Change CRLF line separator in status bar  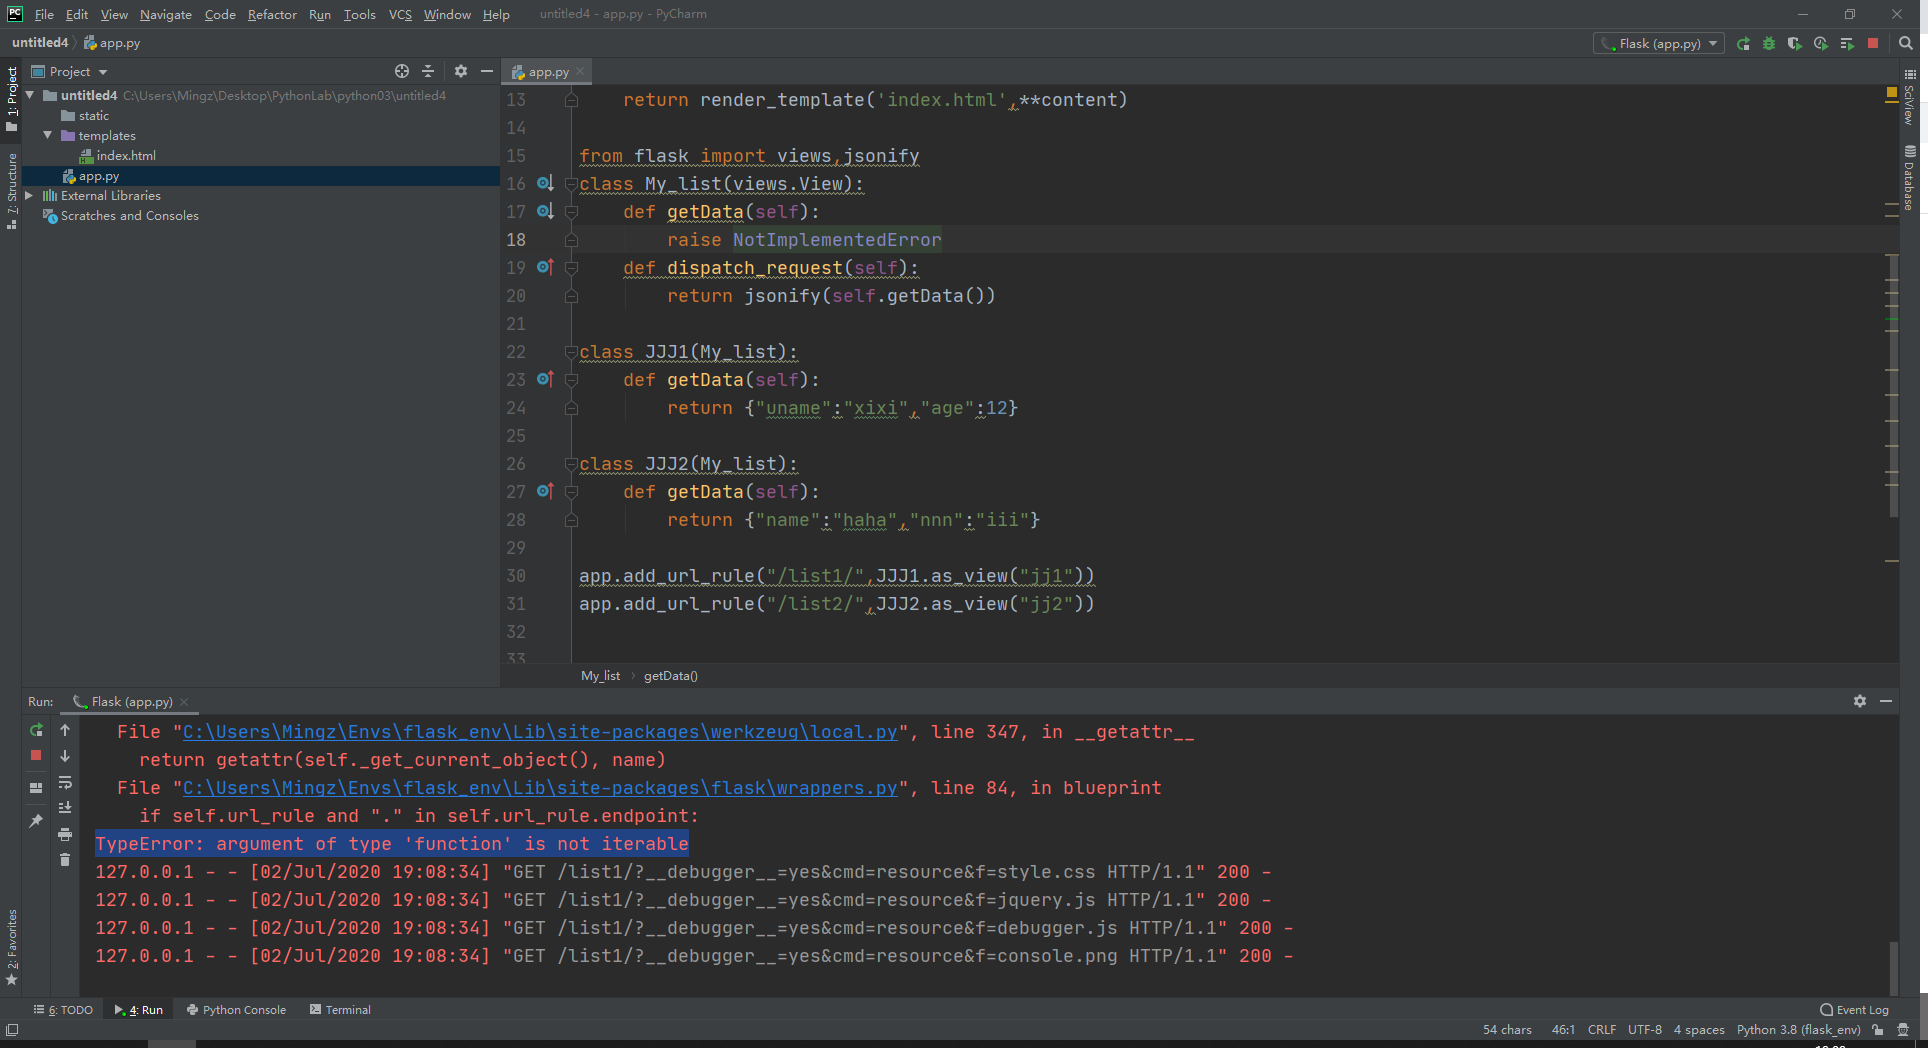[x=1601, y=1030]
